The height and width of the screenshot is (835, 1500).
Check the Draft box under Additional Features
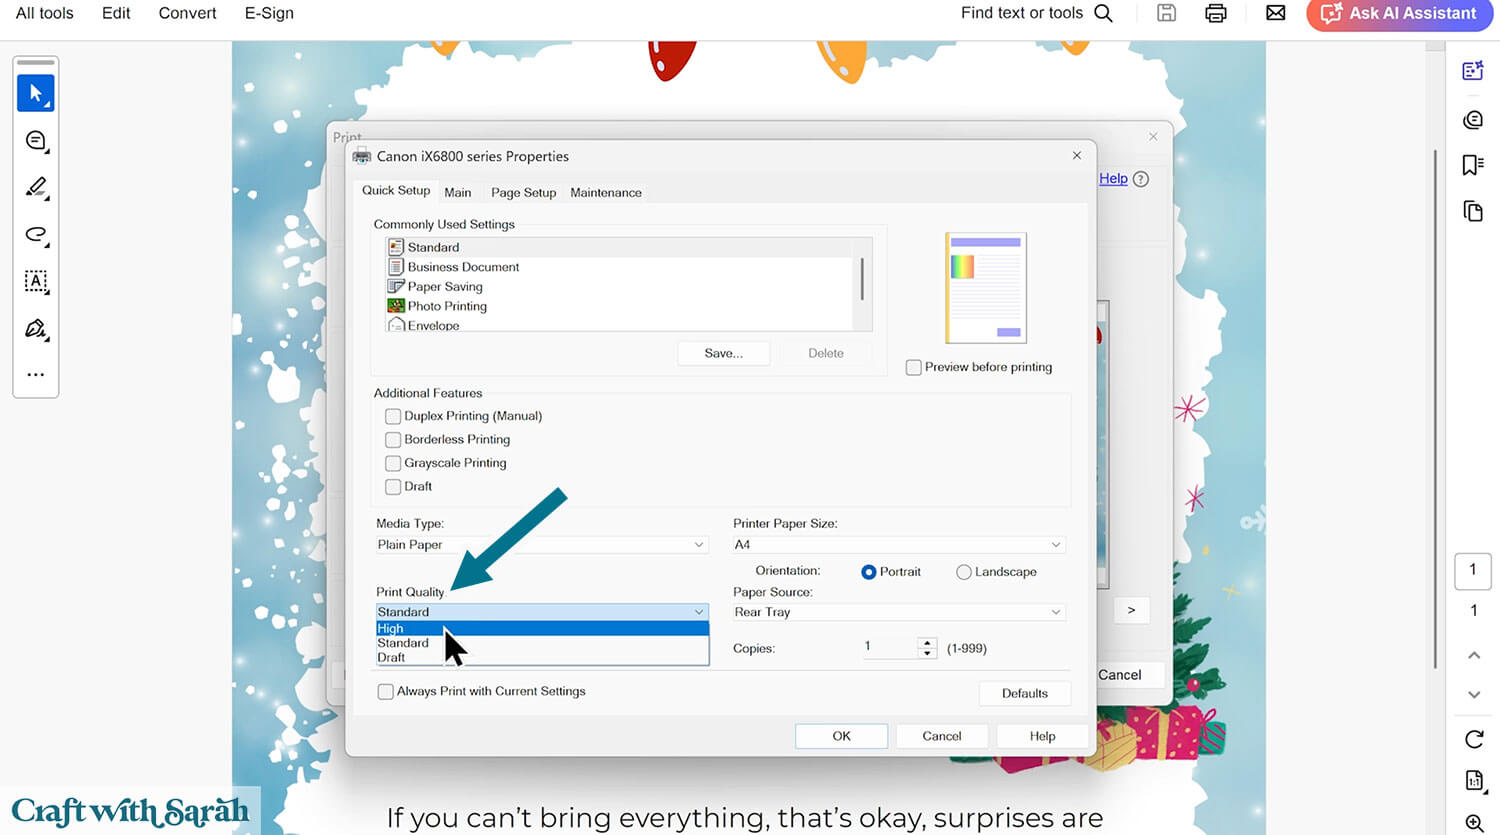click(393, 486)
